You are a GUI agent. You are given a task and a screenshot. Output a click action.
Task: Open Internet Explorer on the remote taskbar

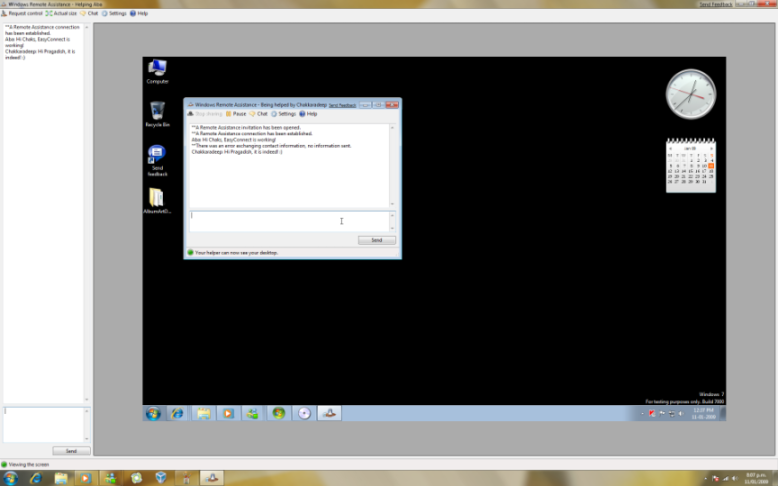[x=177, y=413]
